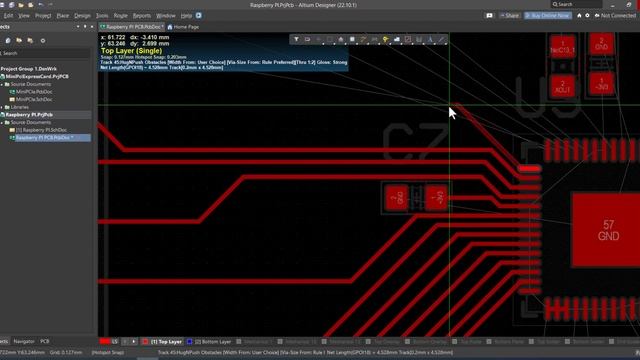
Task: Click the Projects panel settings gear
Action: click(42, 40)
